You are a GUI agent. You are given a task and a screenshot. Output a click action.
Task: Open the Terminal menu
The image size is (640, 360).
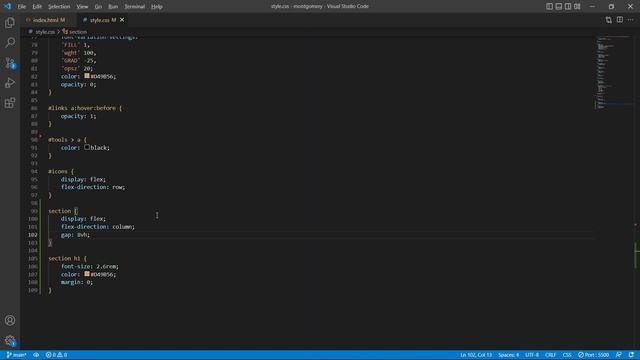click(x=134, y=7)
